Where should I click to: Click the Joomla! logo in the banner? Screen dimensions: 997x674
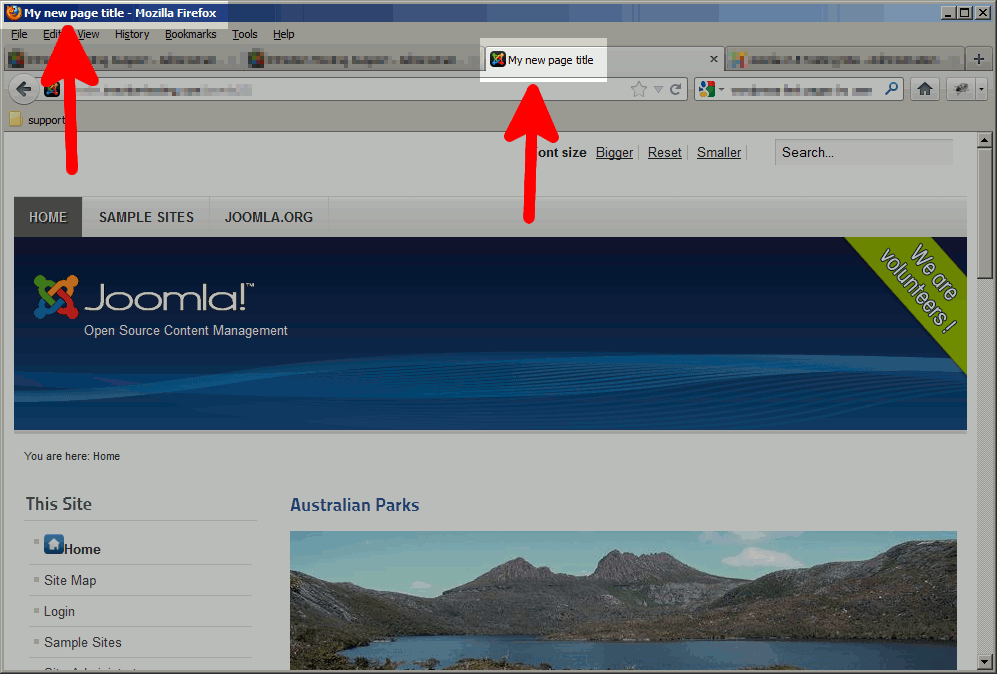pos(144,297)
